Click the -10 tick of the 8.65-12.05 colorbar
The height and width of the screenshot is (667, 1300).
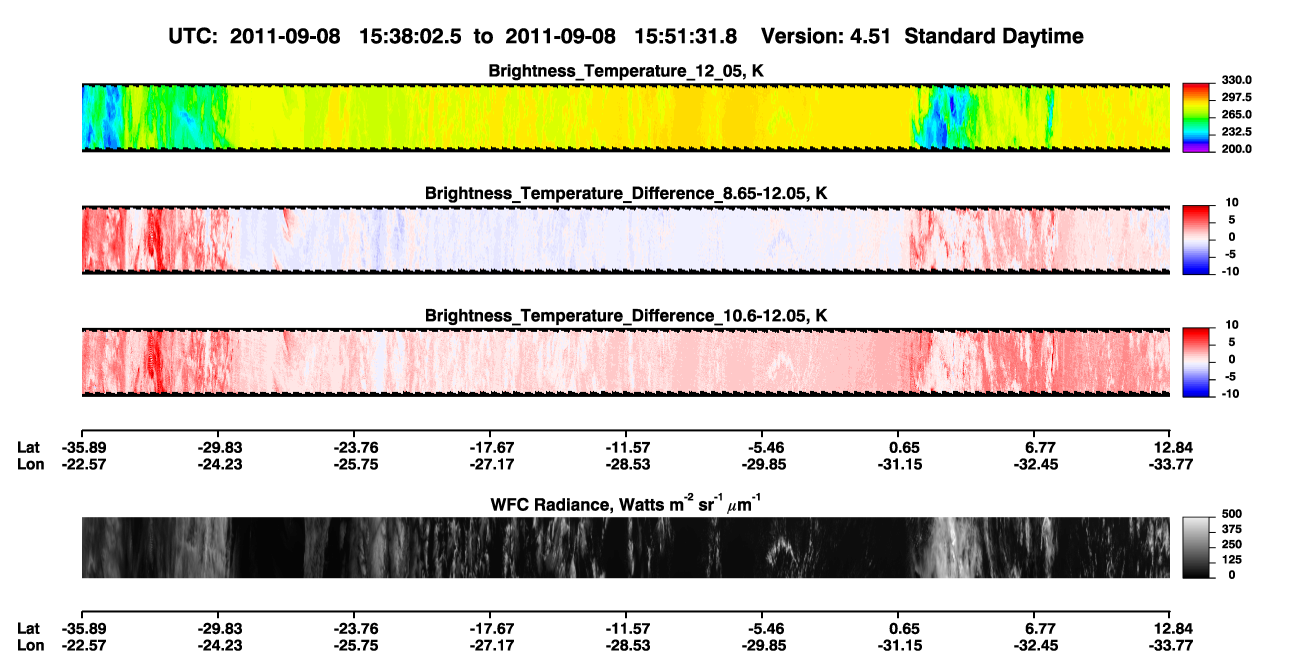click(1232, 271)
